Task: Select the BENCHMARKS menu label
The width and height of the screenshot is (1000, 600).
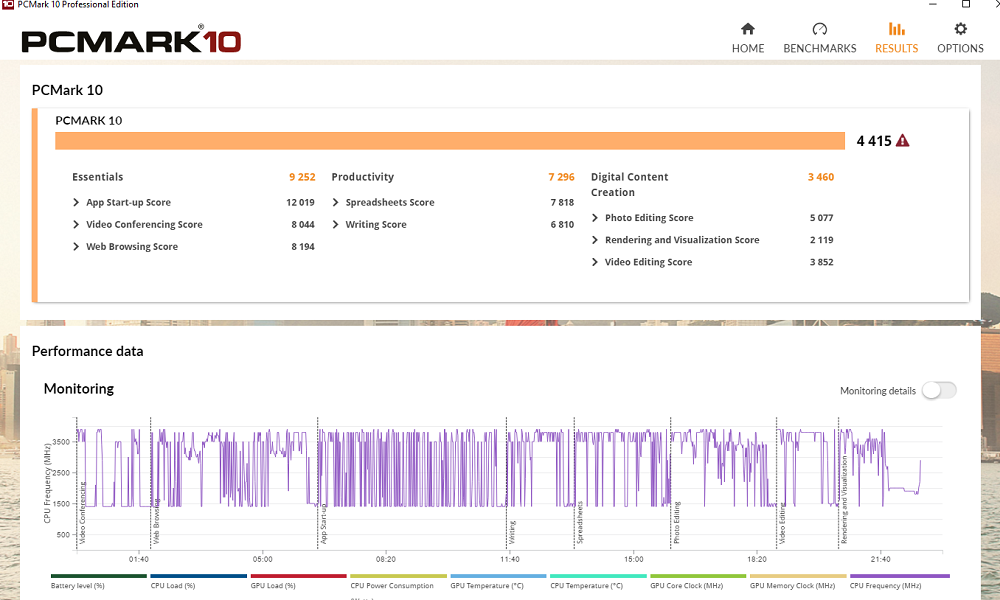Action: coord(820,48)
